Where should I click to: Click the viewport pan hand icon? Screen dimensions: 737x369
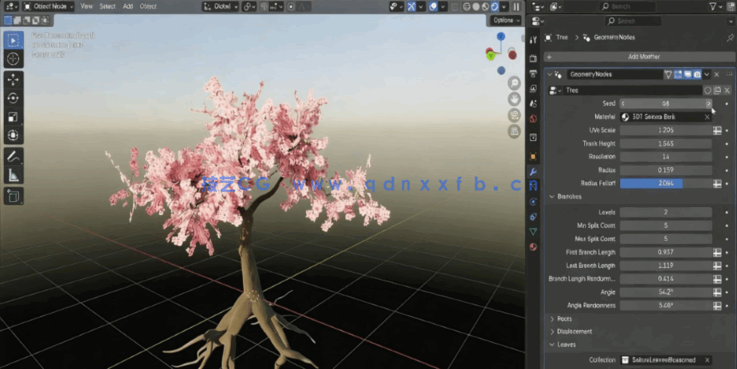tap(514, 99)
